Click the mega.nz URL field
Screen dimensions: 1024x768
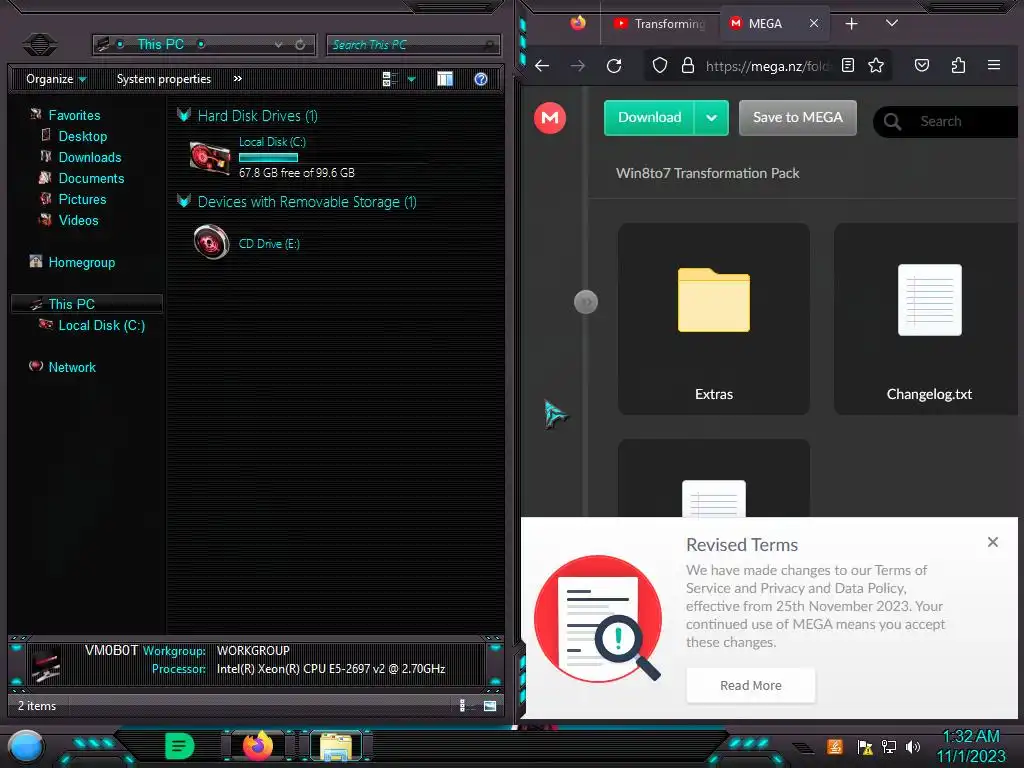click(x=767, y=65)
